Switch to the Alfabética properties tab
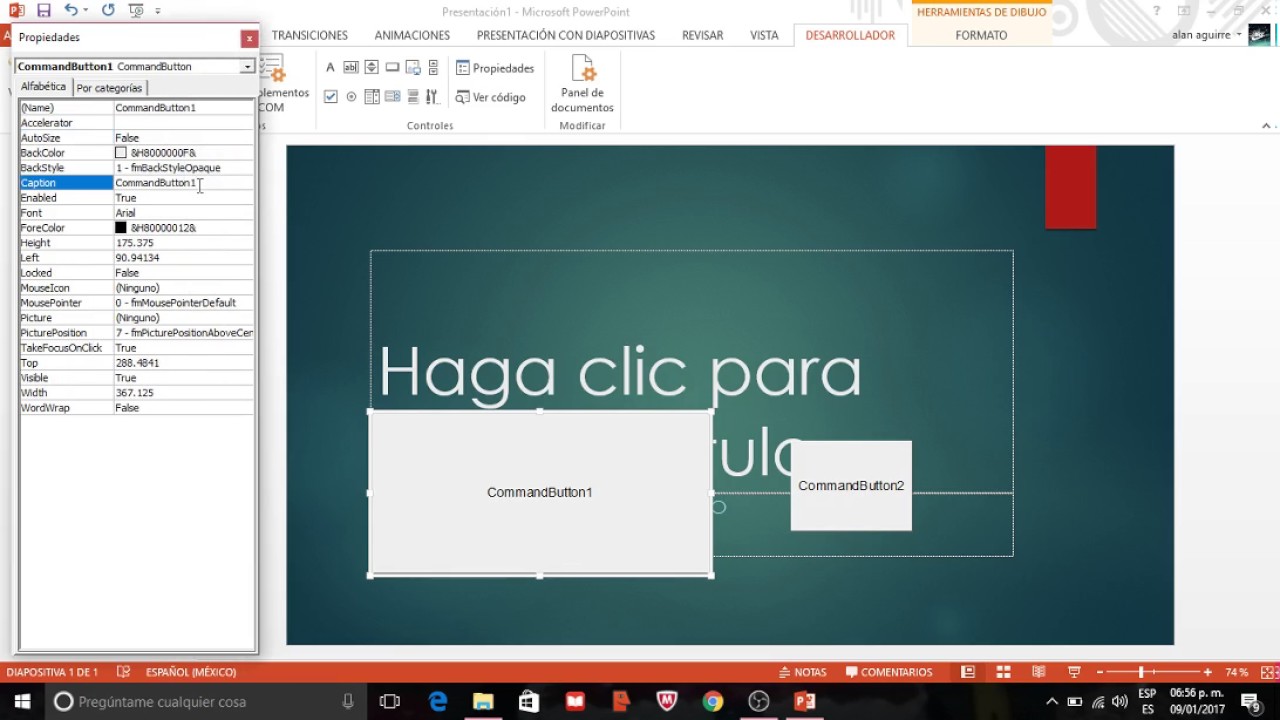 (44, 87)
